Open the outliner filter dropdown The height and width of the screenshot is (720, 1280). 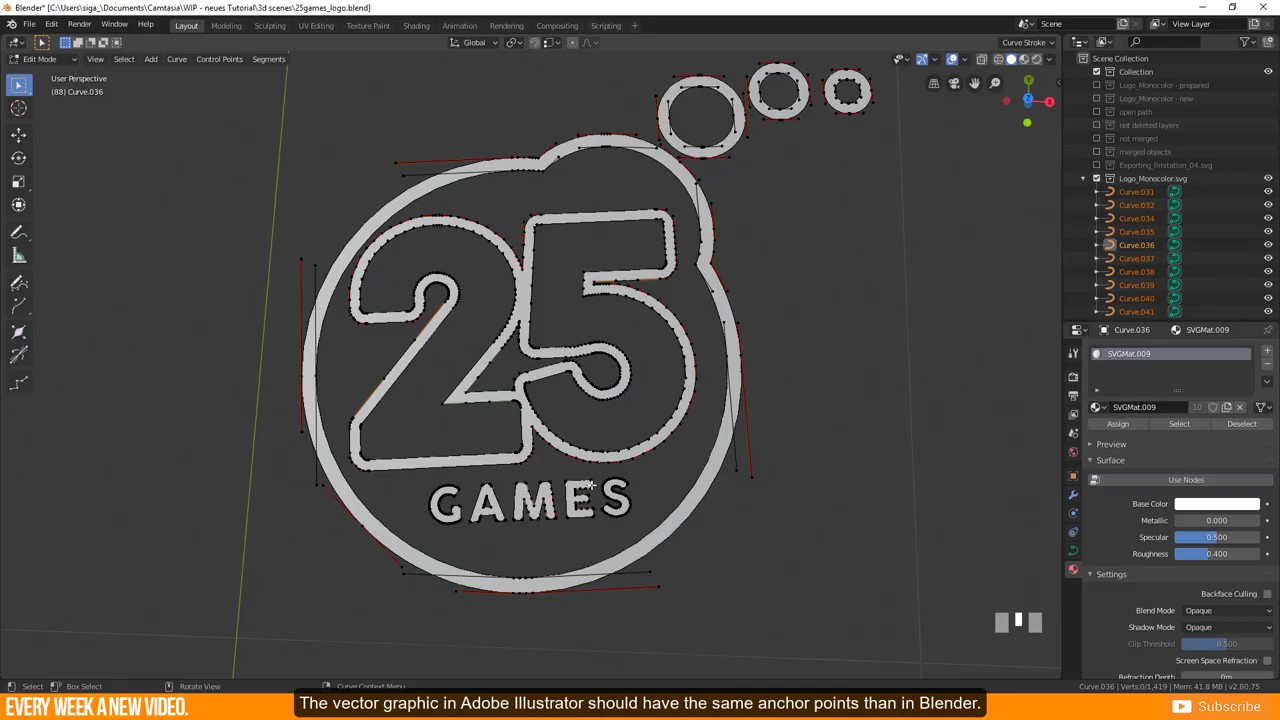[1247, 42]
